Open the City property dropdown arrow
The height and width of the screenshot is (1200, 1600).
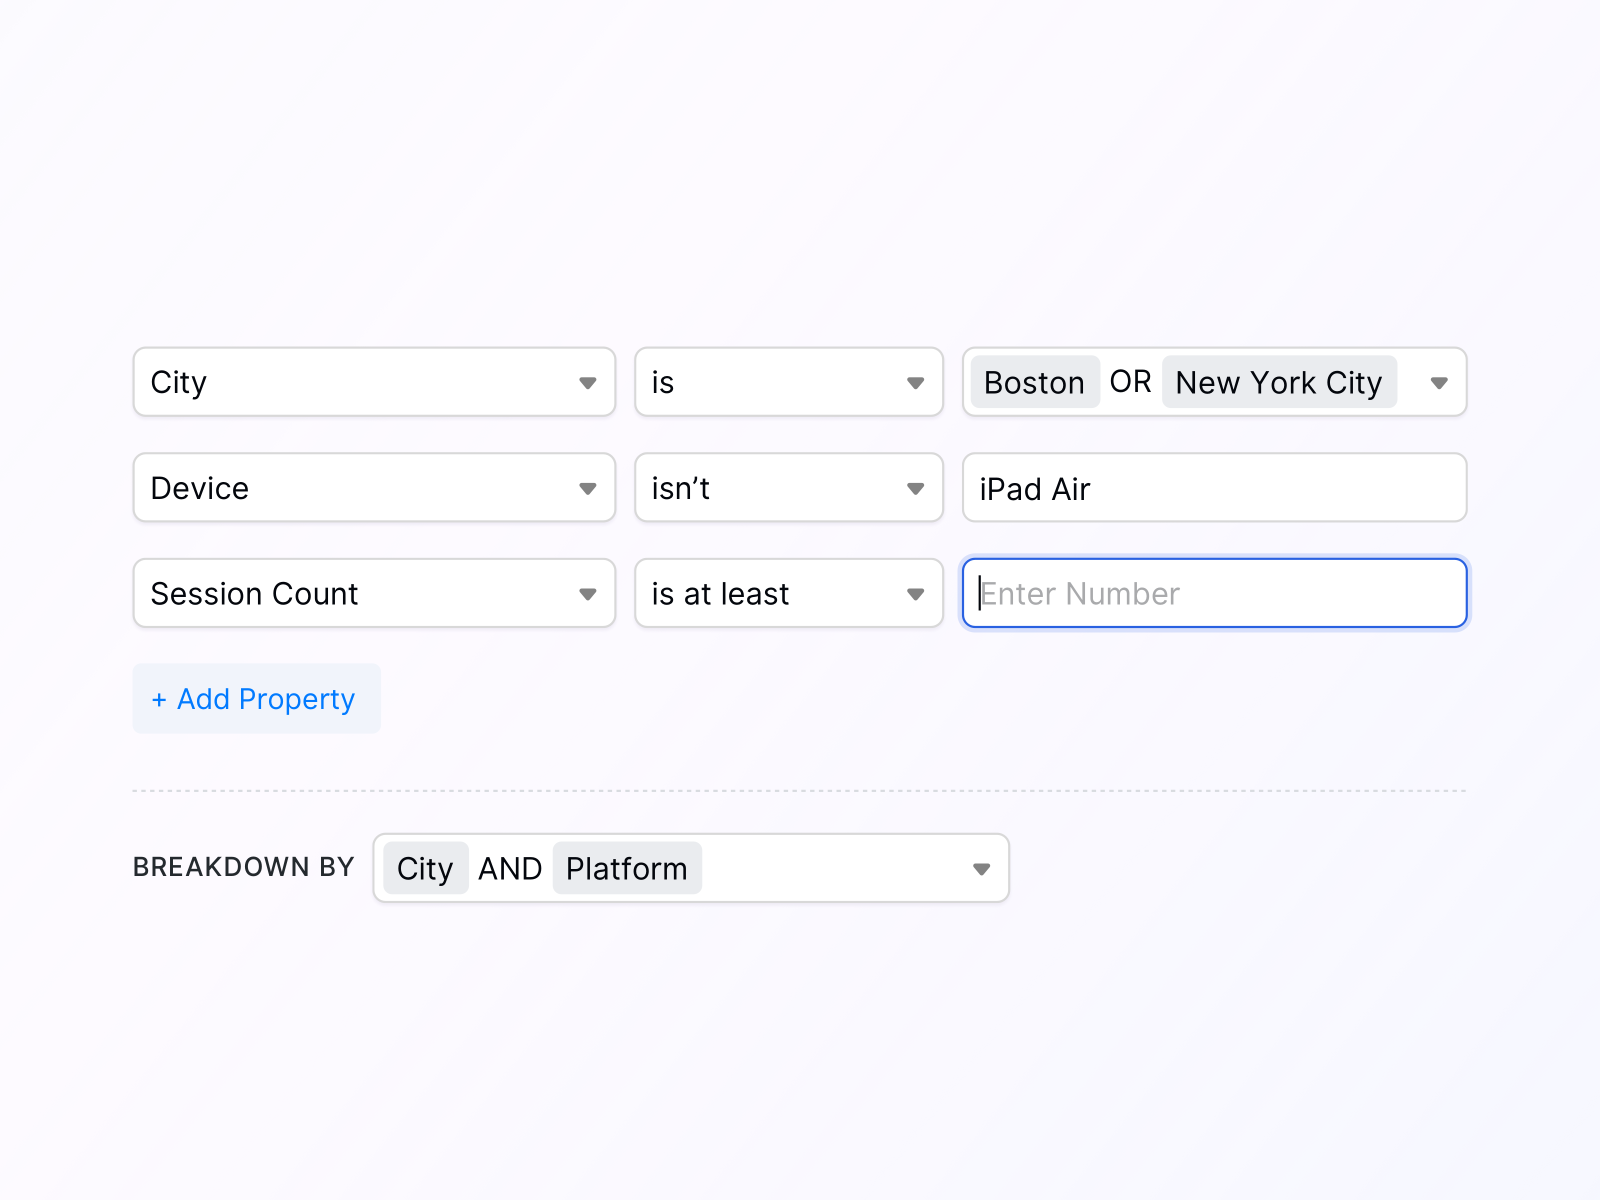pos(588,383)
